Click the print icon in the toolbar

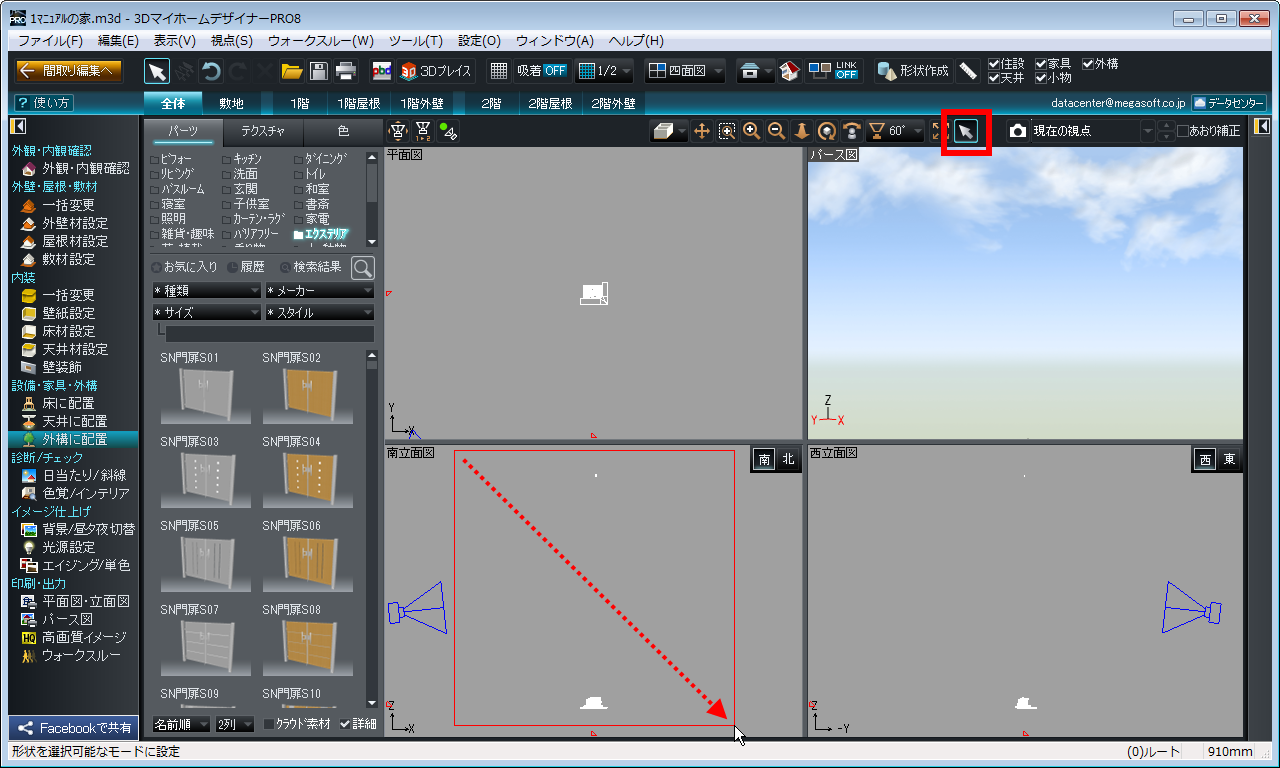coord(345,71)
